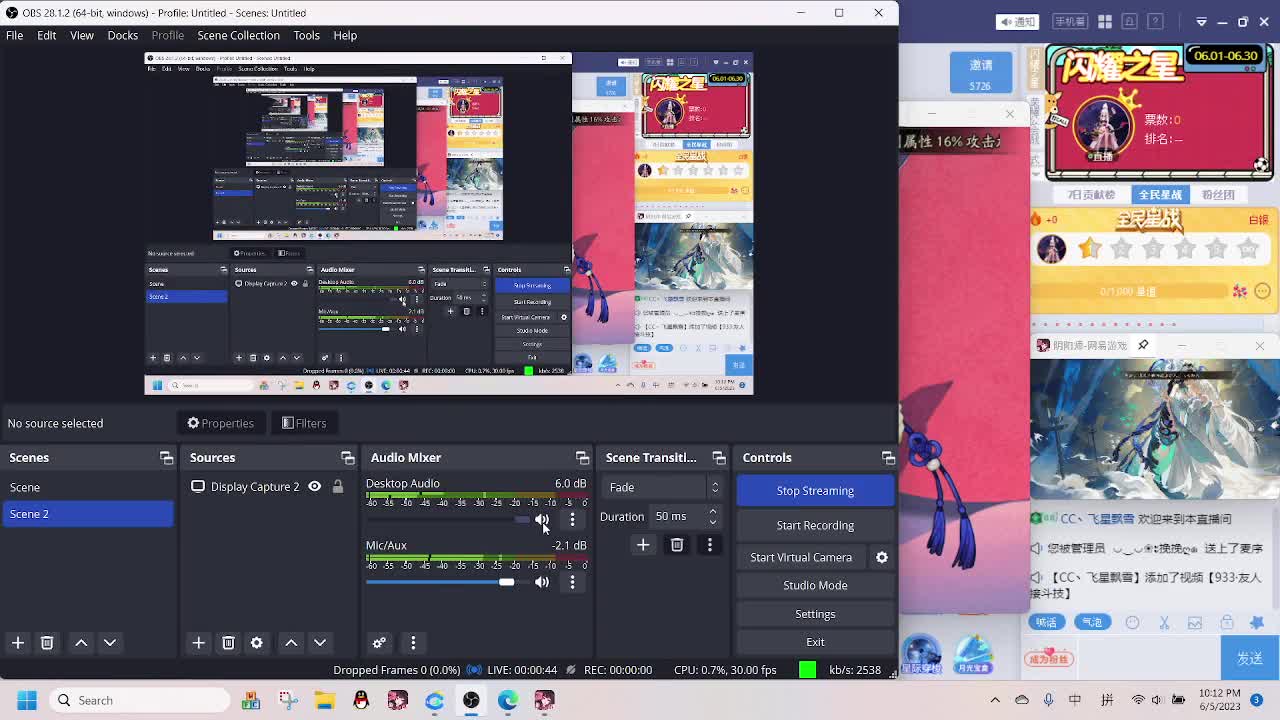Click scissors screenshot icon in chat toolbar
1280x720 pixels.
click(x=1164, y=622)
